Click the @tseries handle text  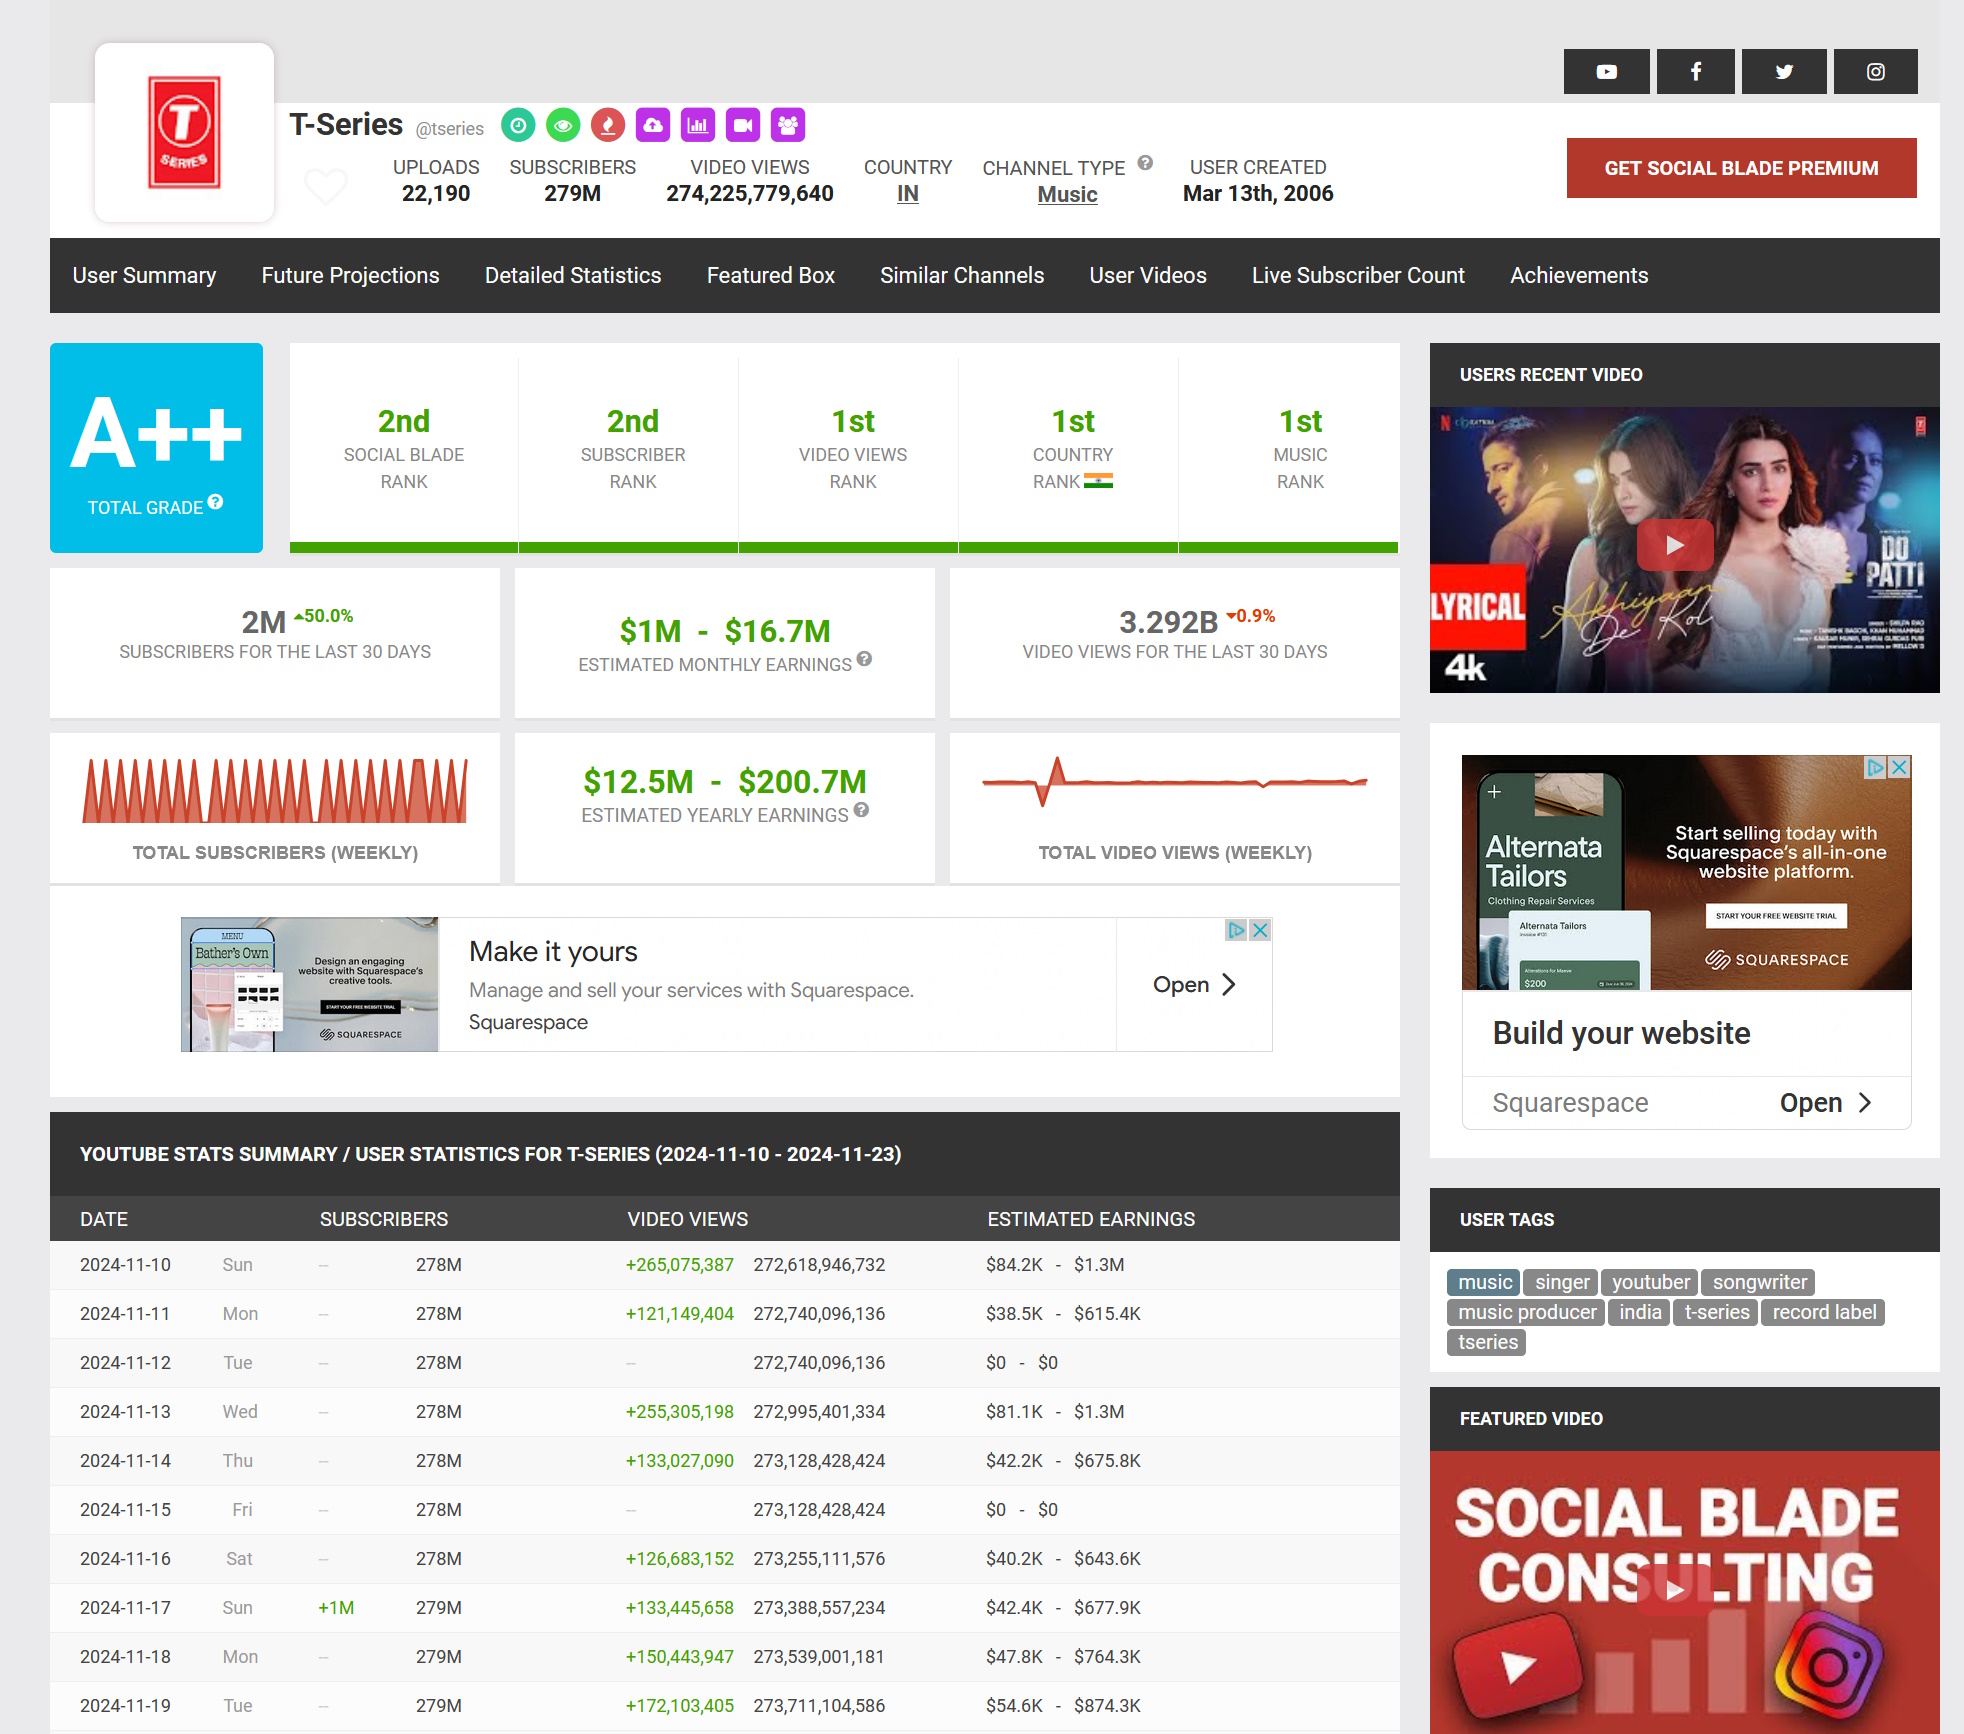pyautogui.click(x=450, y=129)
